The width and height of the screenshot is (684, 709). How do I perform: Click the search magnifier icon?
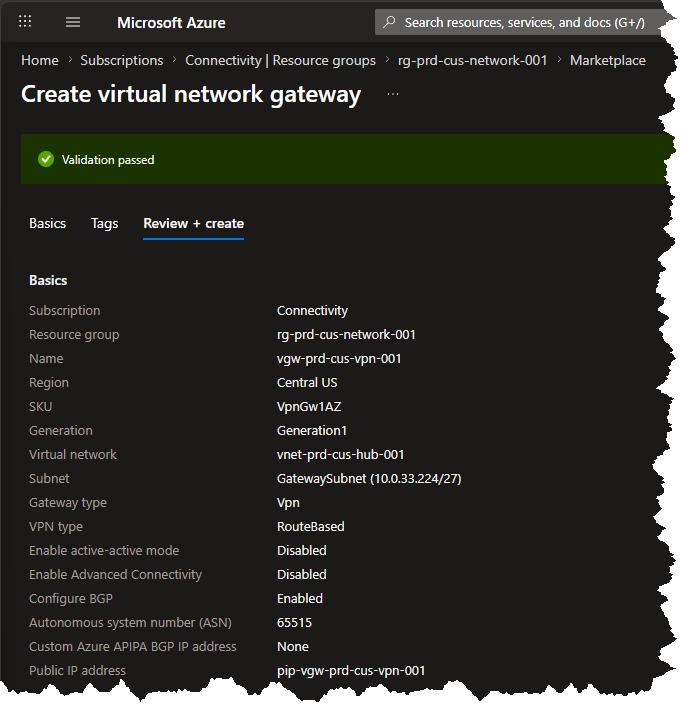coord(389,22)
